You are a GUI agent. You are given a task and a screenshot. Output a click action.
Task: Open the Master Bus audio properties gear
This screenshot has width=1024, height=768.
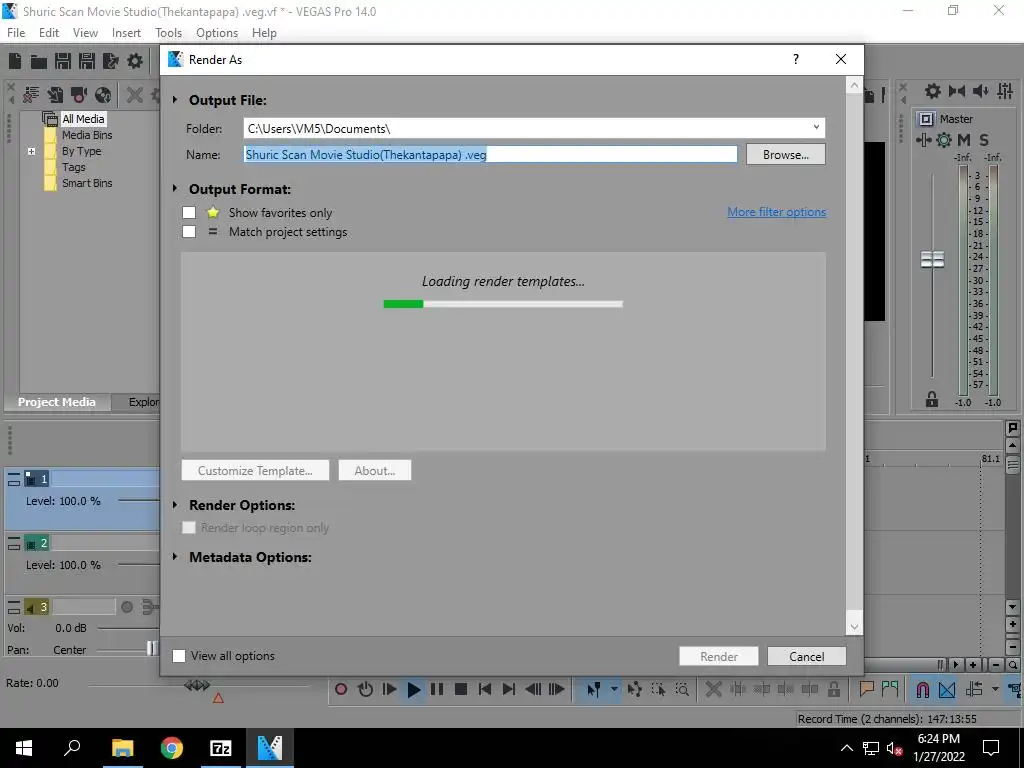(x=933, y=91)
